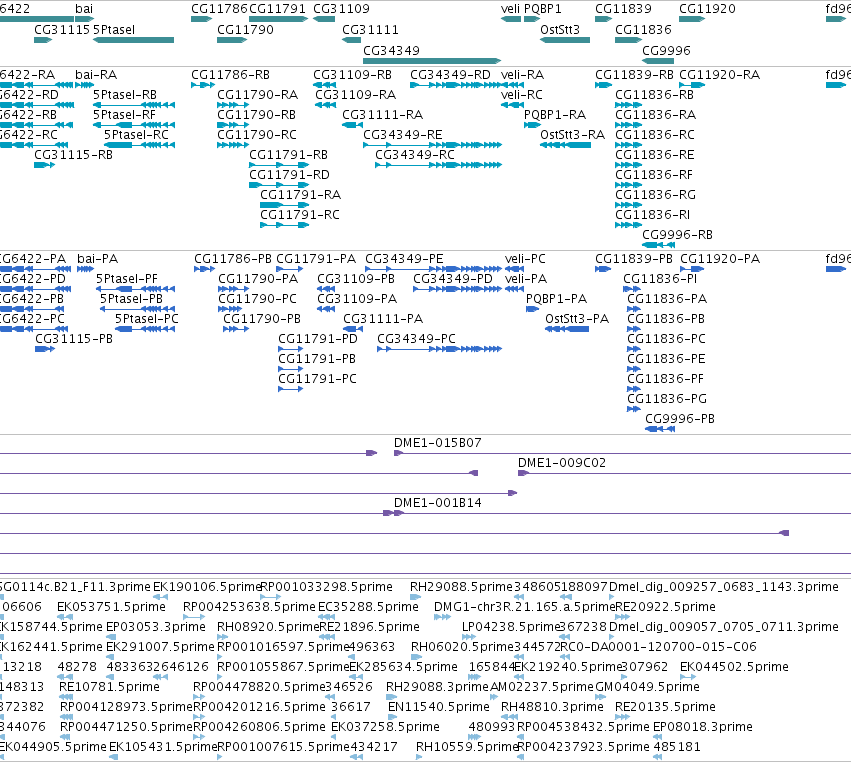
Task: Open transcript label "CG31111-RA"
Action: (x=382, y=115)
